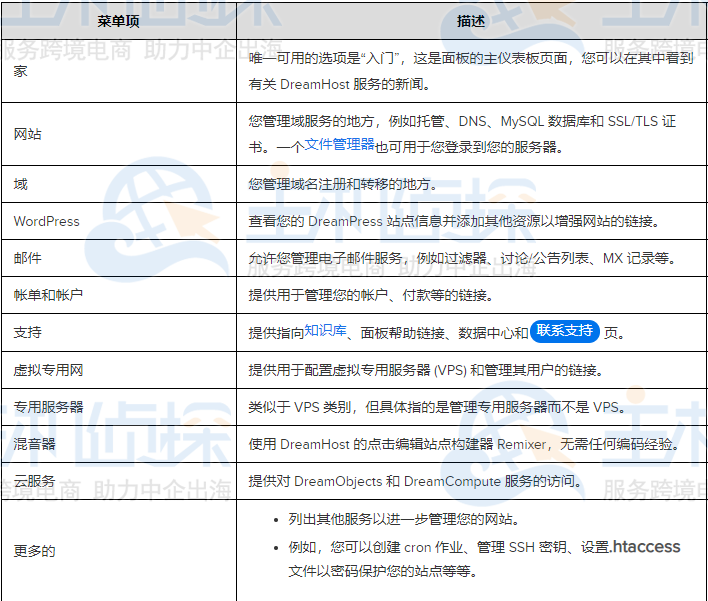Click the 邮件 menu item cell

pos(119,258)
